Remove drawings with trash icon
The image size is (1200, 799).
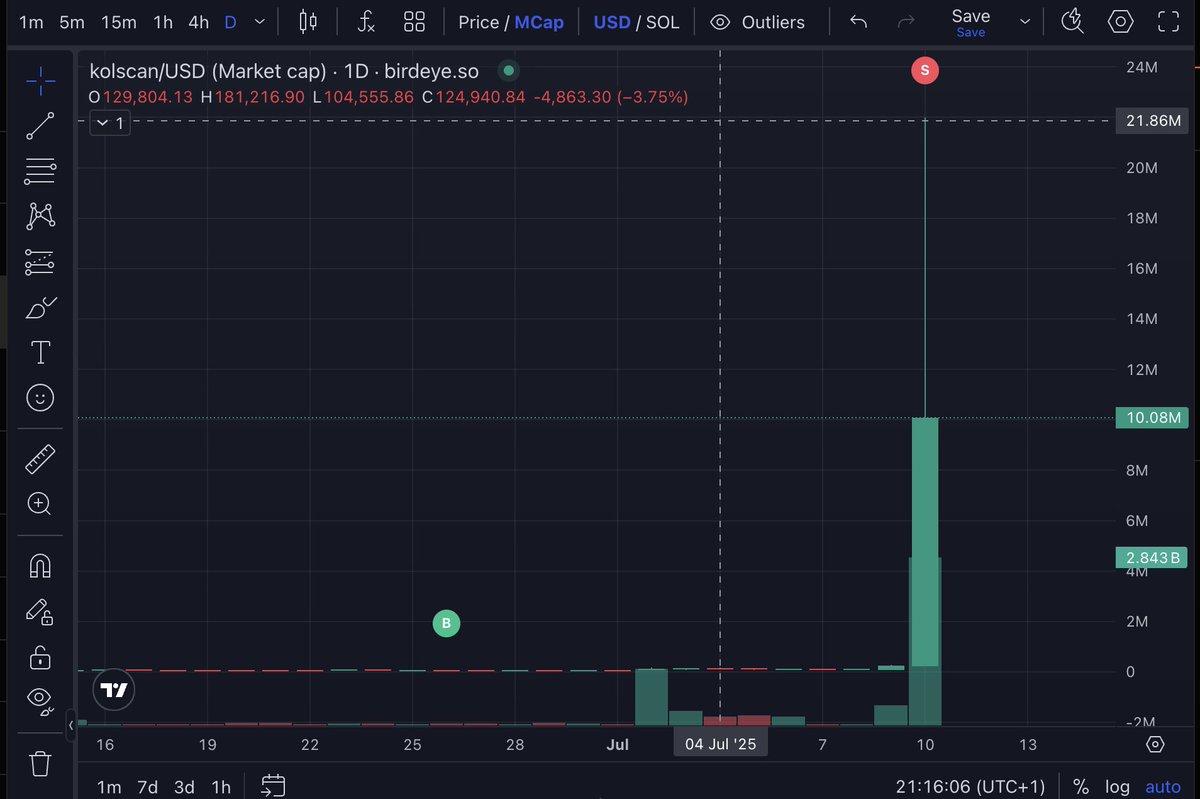pos(40,764)
